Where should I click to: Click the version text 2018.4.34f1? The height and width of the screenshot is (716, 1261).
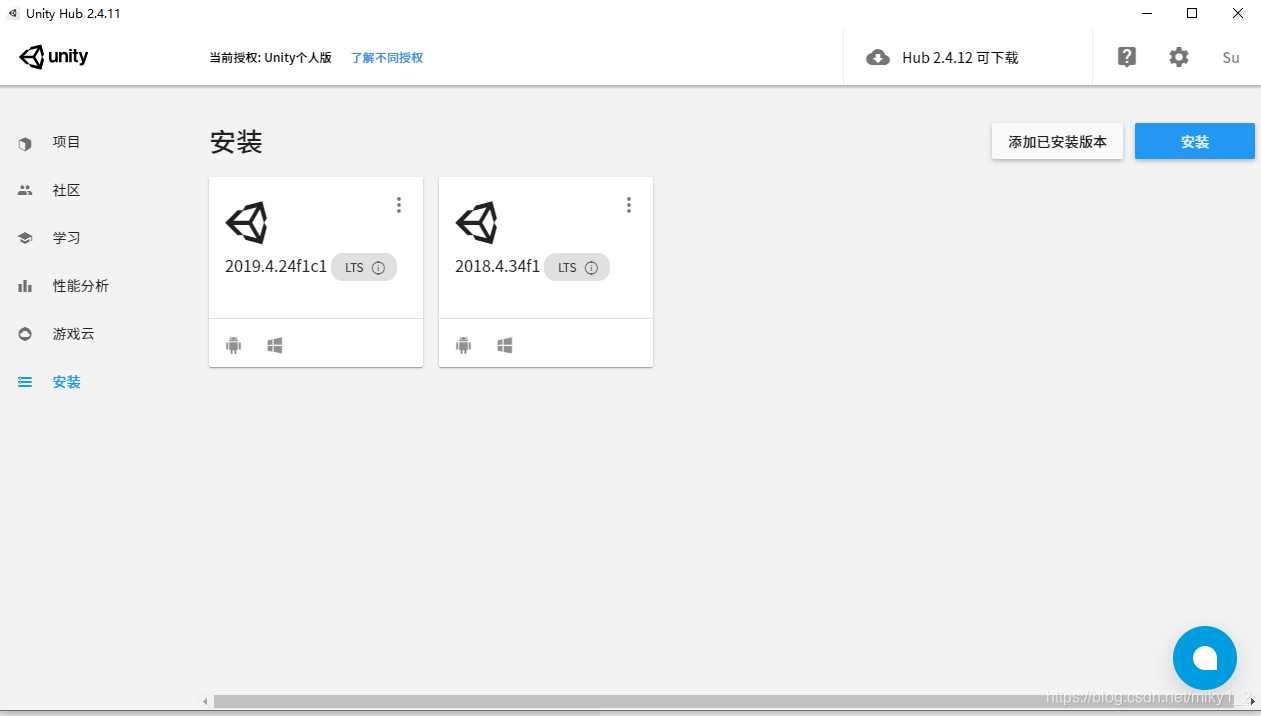(x=497, y=267)
